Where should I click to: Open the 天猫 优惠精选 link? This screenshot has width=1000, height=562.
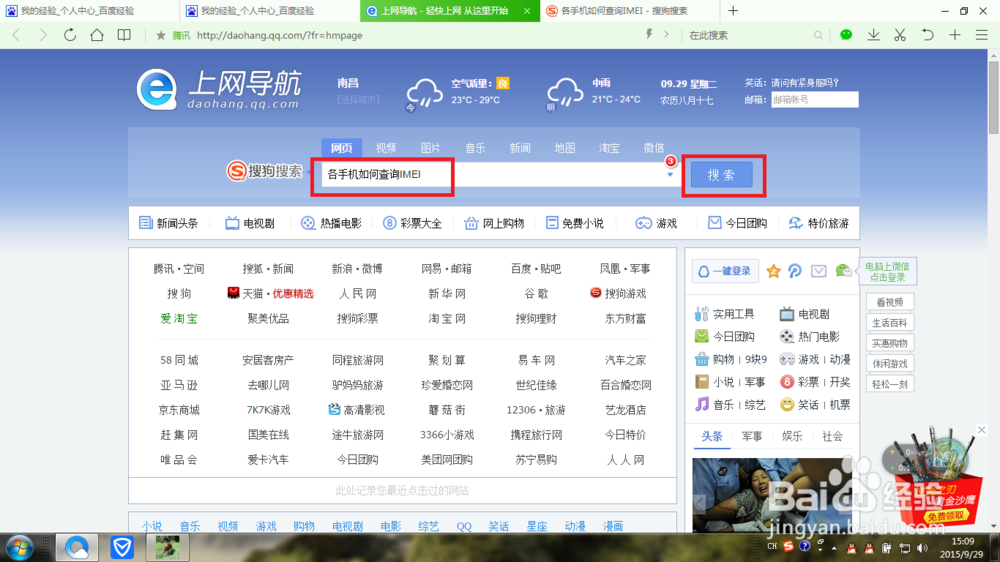[270, 293]
